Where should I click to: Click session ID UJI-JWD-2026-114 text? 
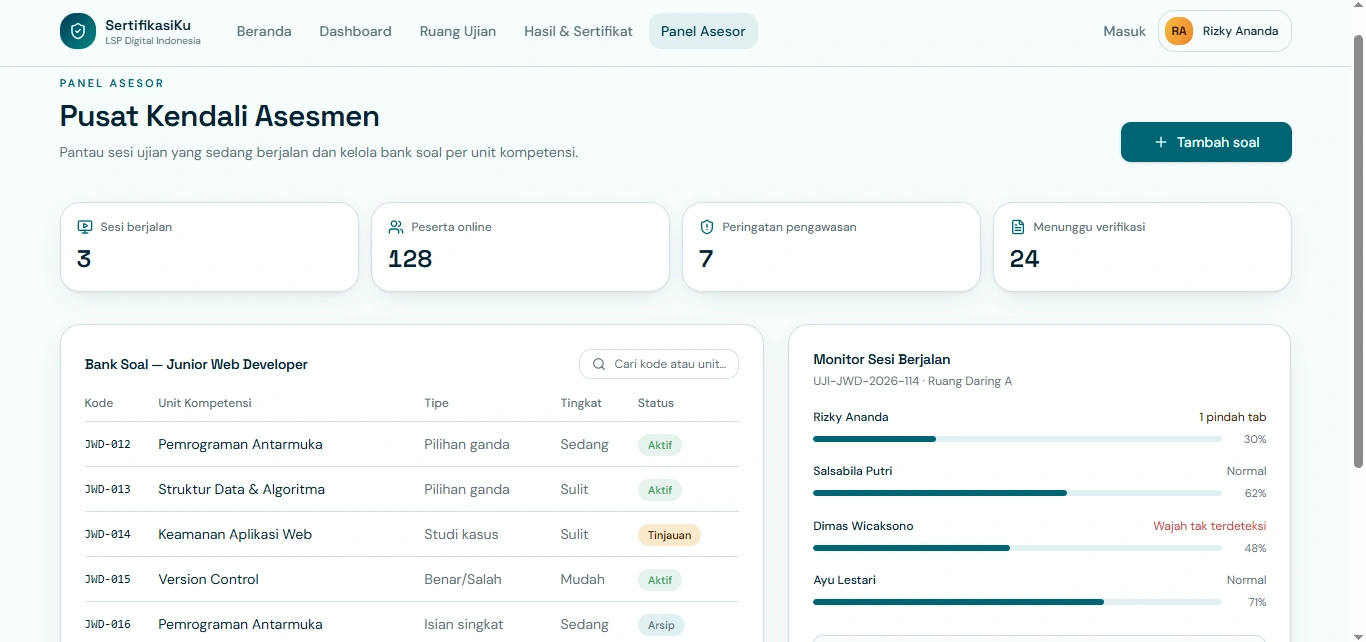(x=866, y=381)
